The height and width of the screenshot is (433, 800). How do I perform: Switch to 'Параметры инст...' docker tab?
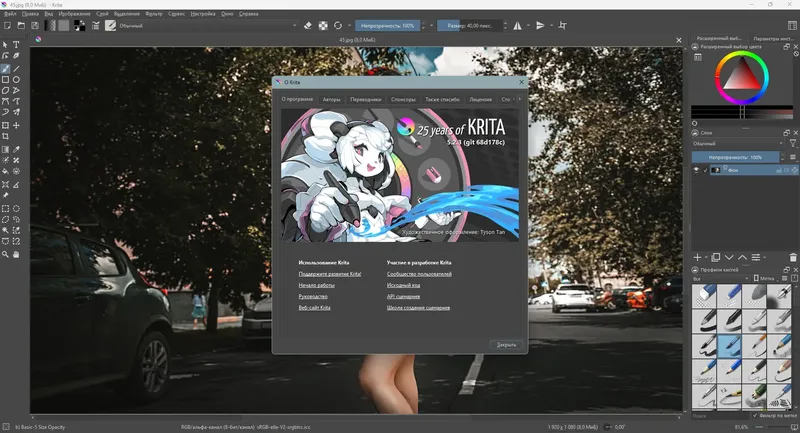pyautogui.click(x=772, y=39)
